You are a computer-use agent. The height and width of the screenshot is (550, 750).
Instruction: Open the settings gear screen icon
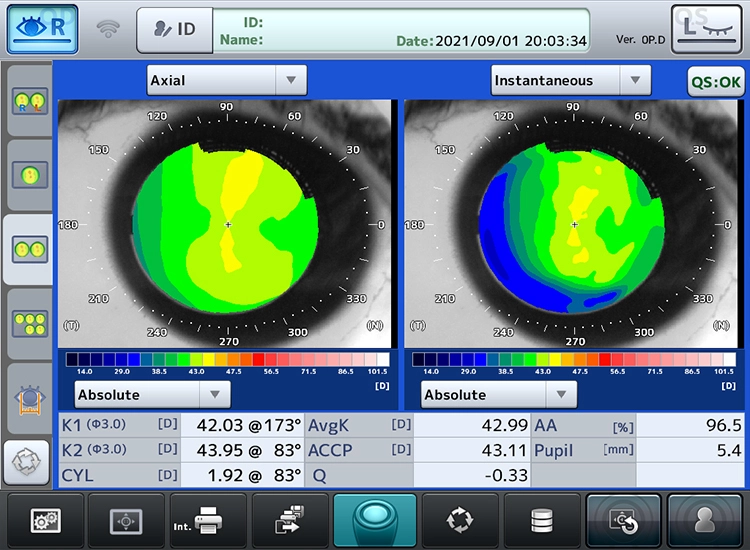(43, 519)
